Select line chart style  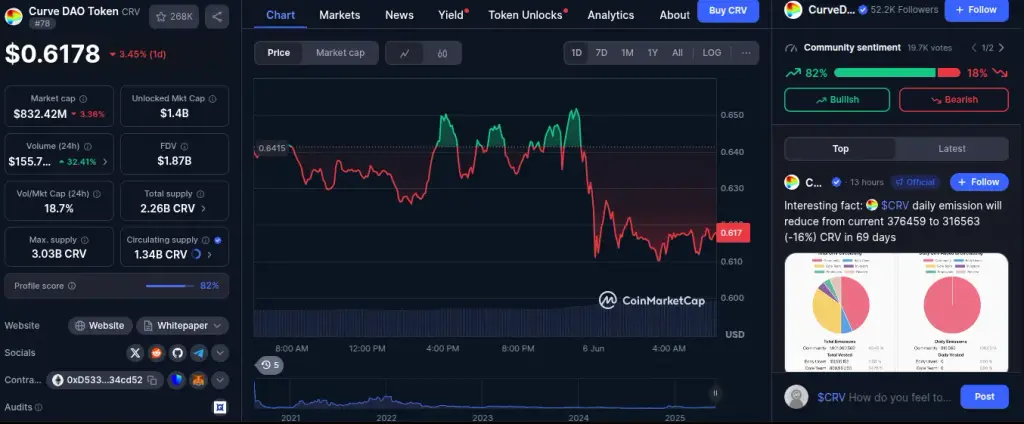point(405,53)
